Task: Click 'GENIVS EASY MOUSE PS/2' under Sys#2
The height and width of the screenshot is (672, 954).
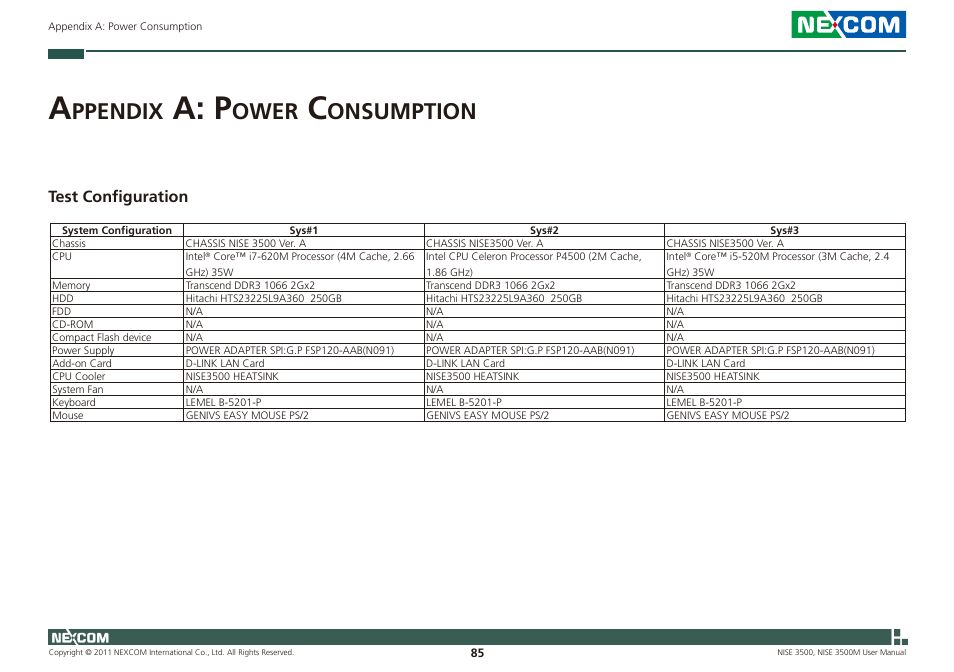Action: click(487, 415)
